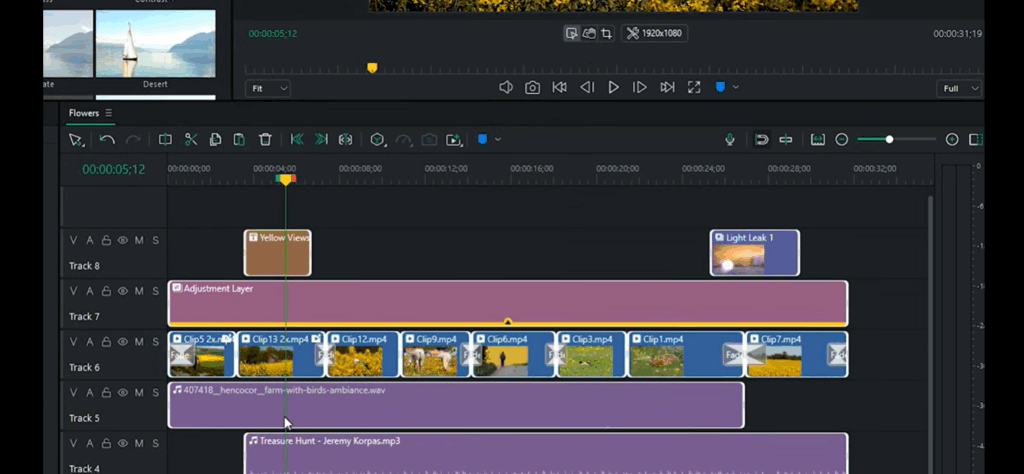Trim clip start to playhead
This screenshot has height=474, width=1024.
[x=296, y=140]
